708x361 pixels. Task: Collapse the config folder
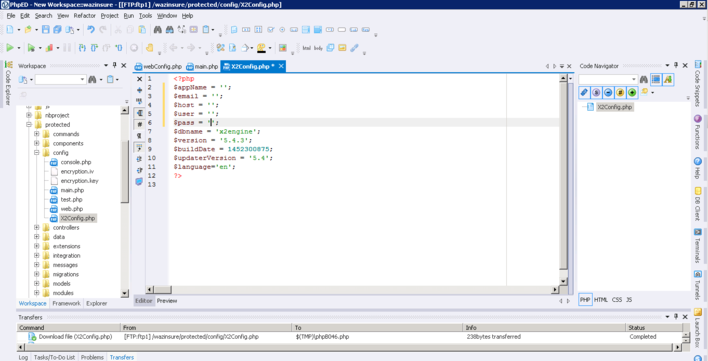pyautogui.click(x=37, y=153)
